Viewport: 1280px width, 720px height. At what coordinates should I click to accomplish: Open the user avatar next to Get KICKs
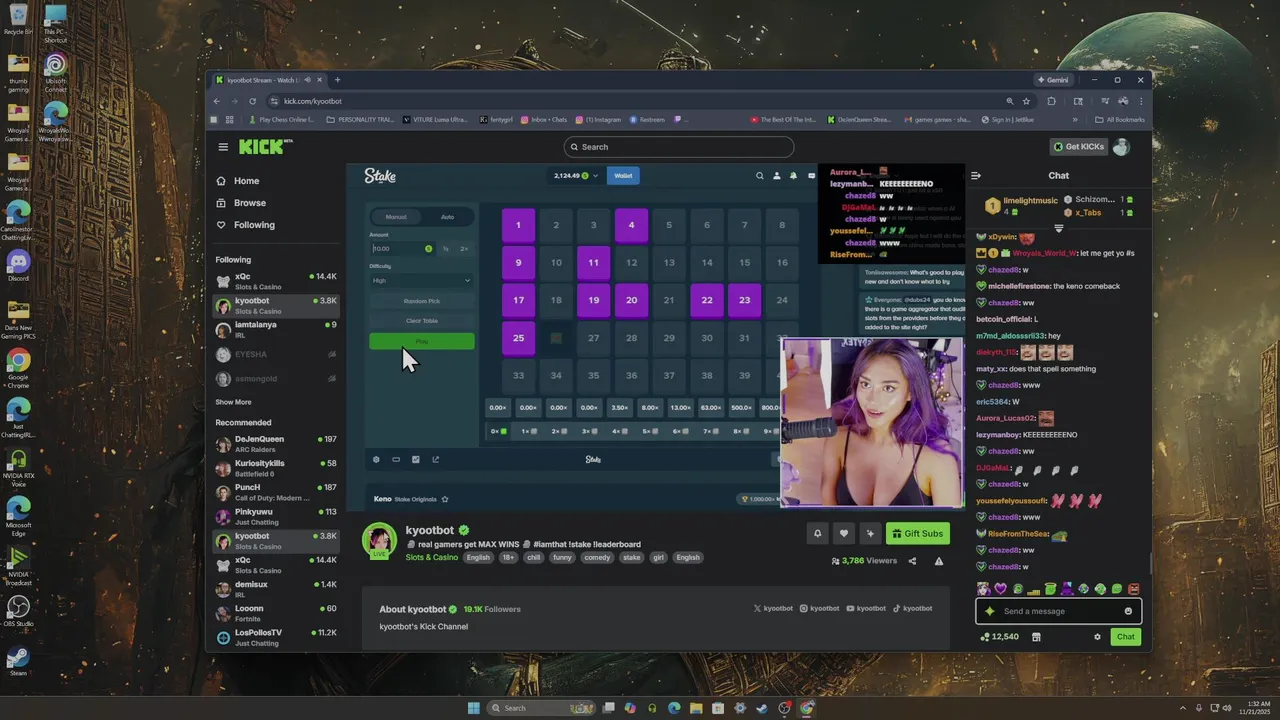[1121, 147]
